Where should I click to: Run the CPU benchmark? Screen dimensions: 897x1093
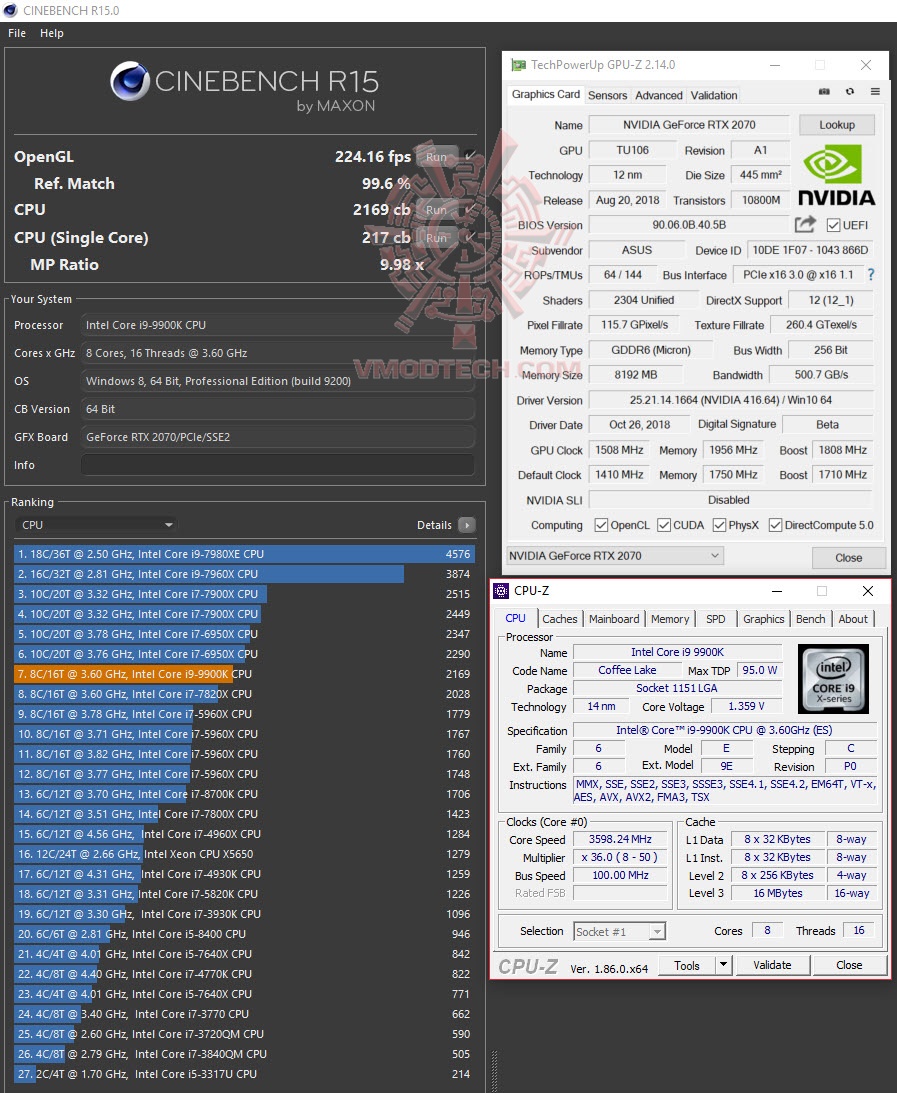coord(437,209)
